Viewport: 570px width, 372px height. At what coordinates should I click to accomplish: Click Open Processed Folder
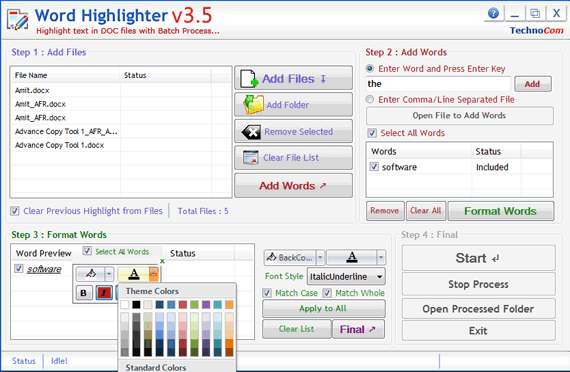click(478, 309)
